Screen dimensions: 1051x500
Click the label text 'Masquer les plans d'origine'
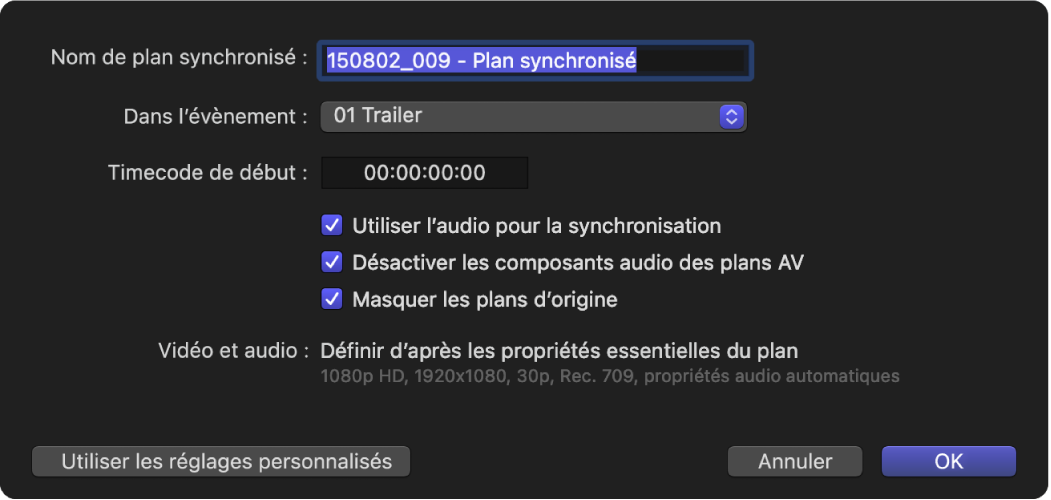tap(485, 299)
